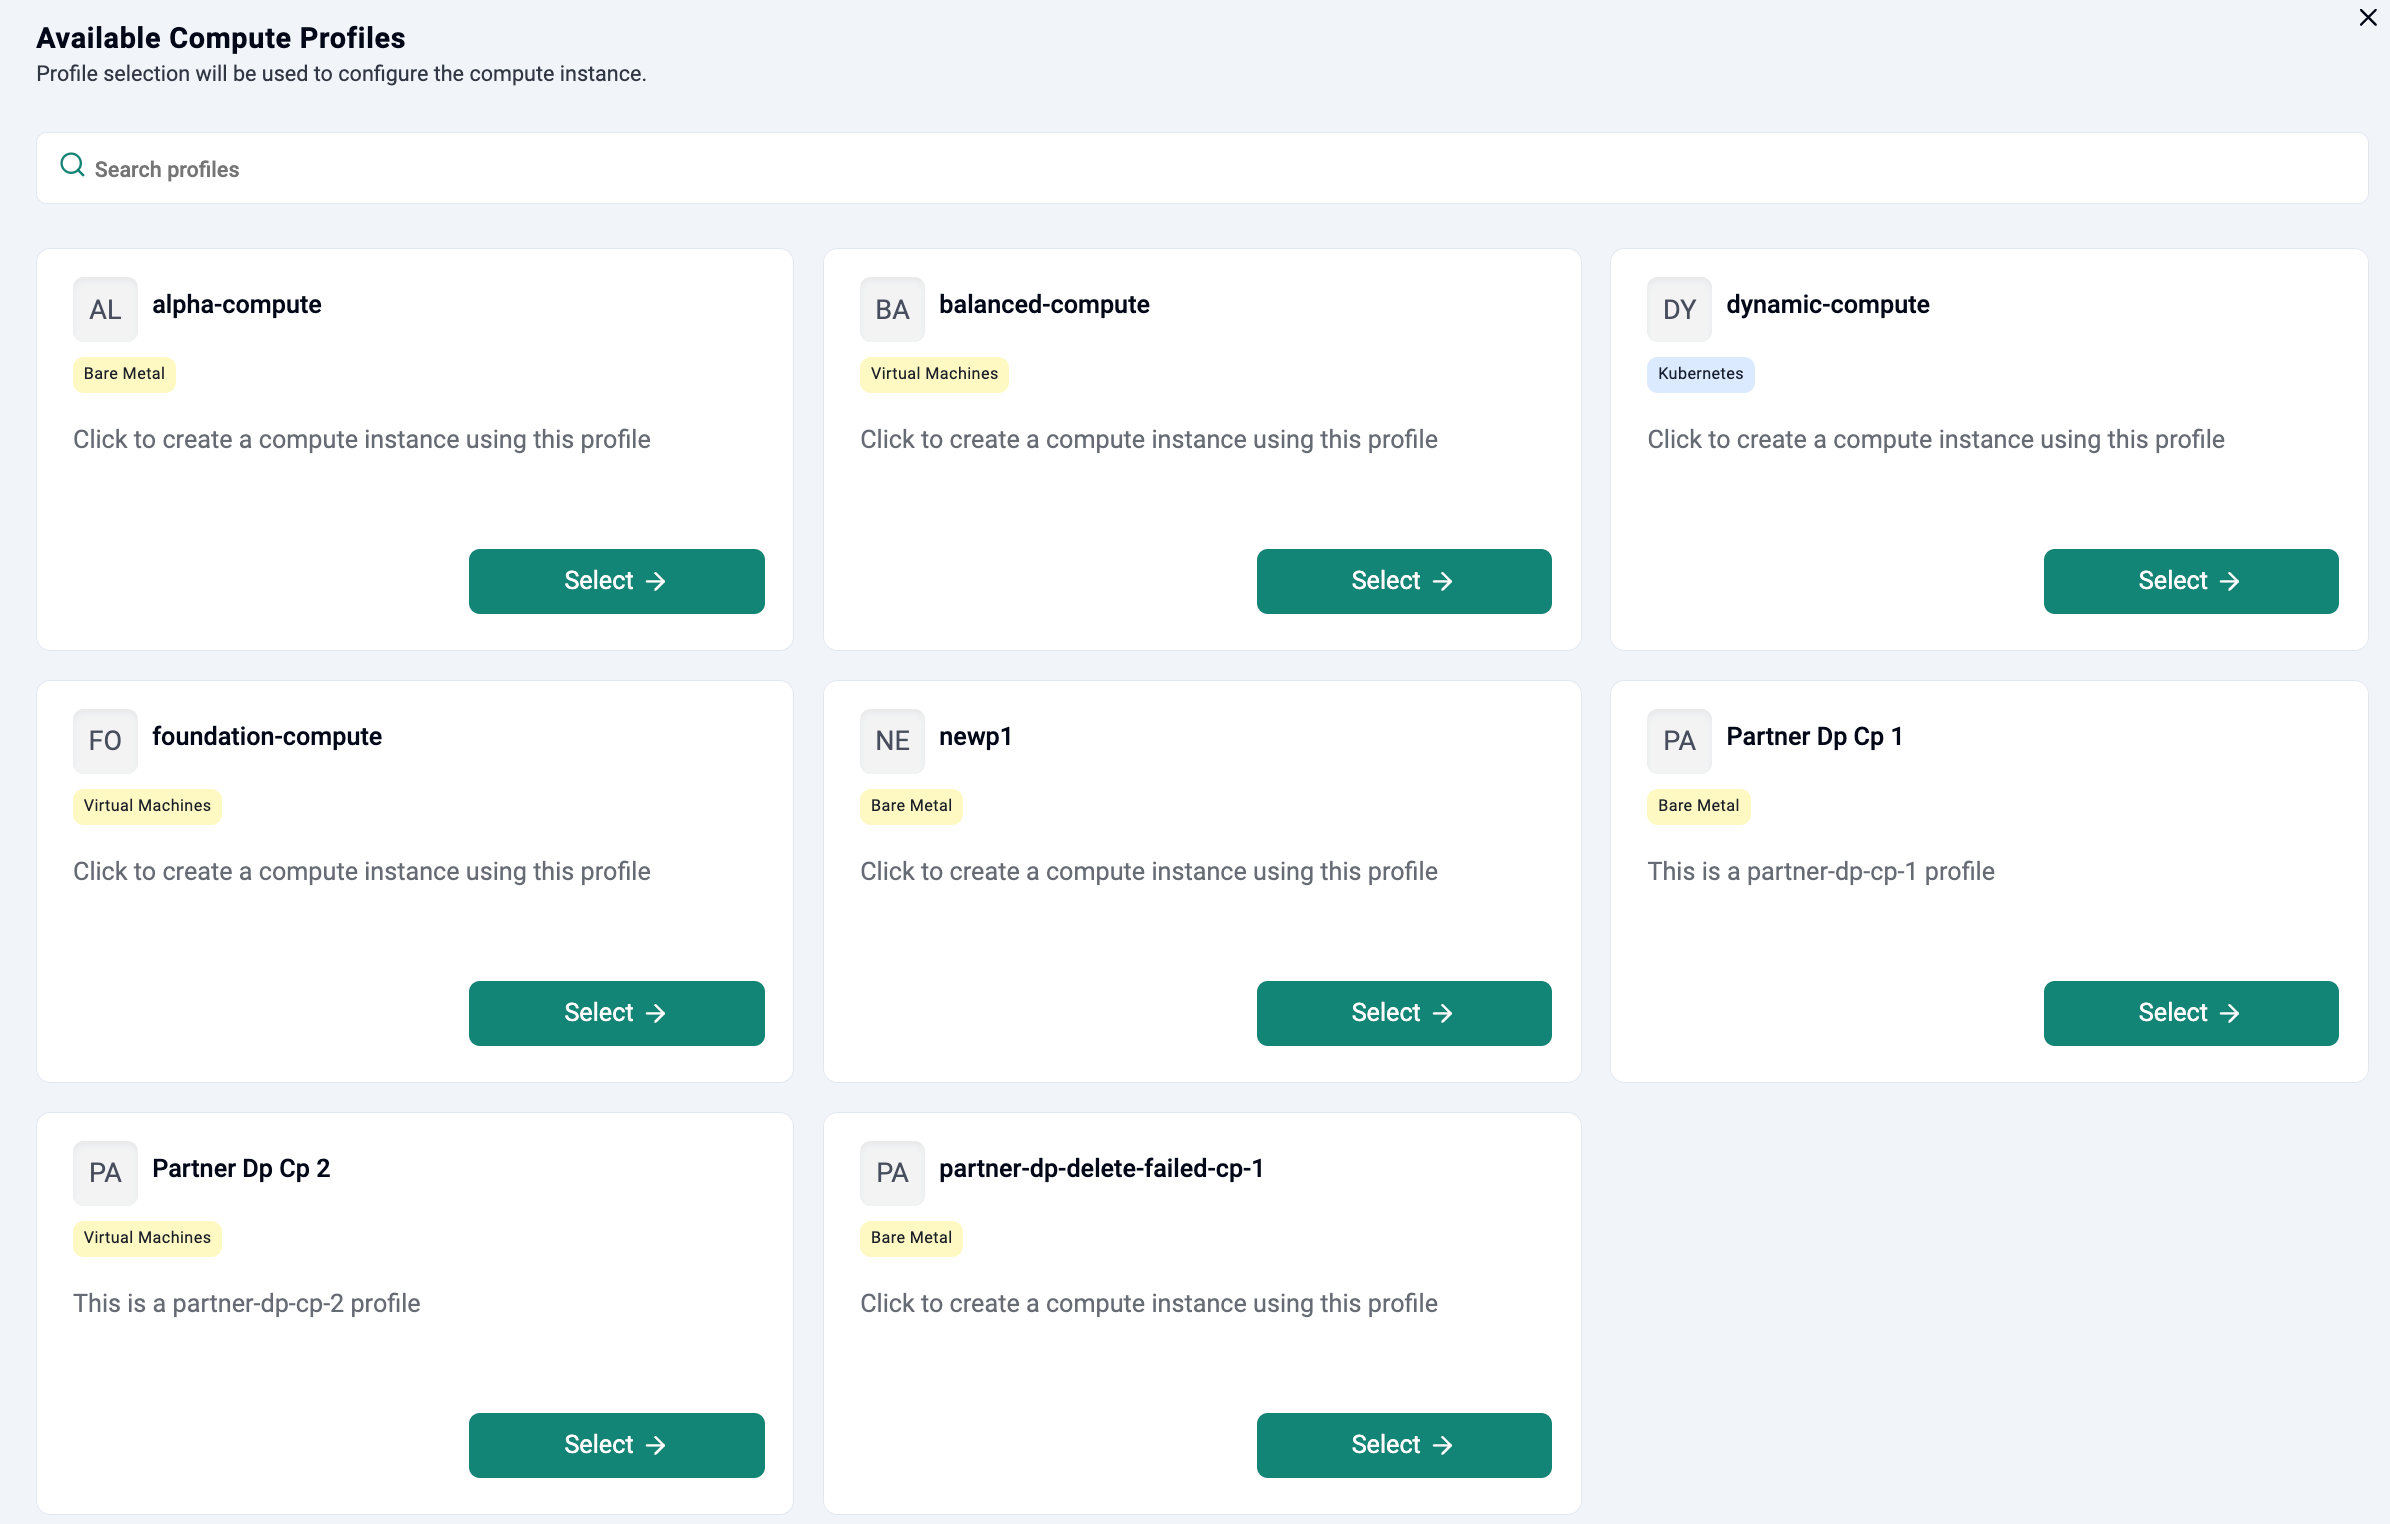The width and height of the screenshot is (2390, 1524).
Task: Click the BA avatar for balanced-compute
Action: [x=892, y=309]
